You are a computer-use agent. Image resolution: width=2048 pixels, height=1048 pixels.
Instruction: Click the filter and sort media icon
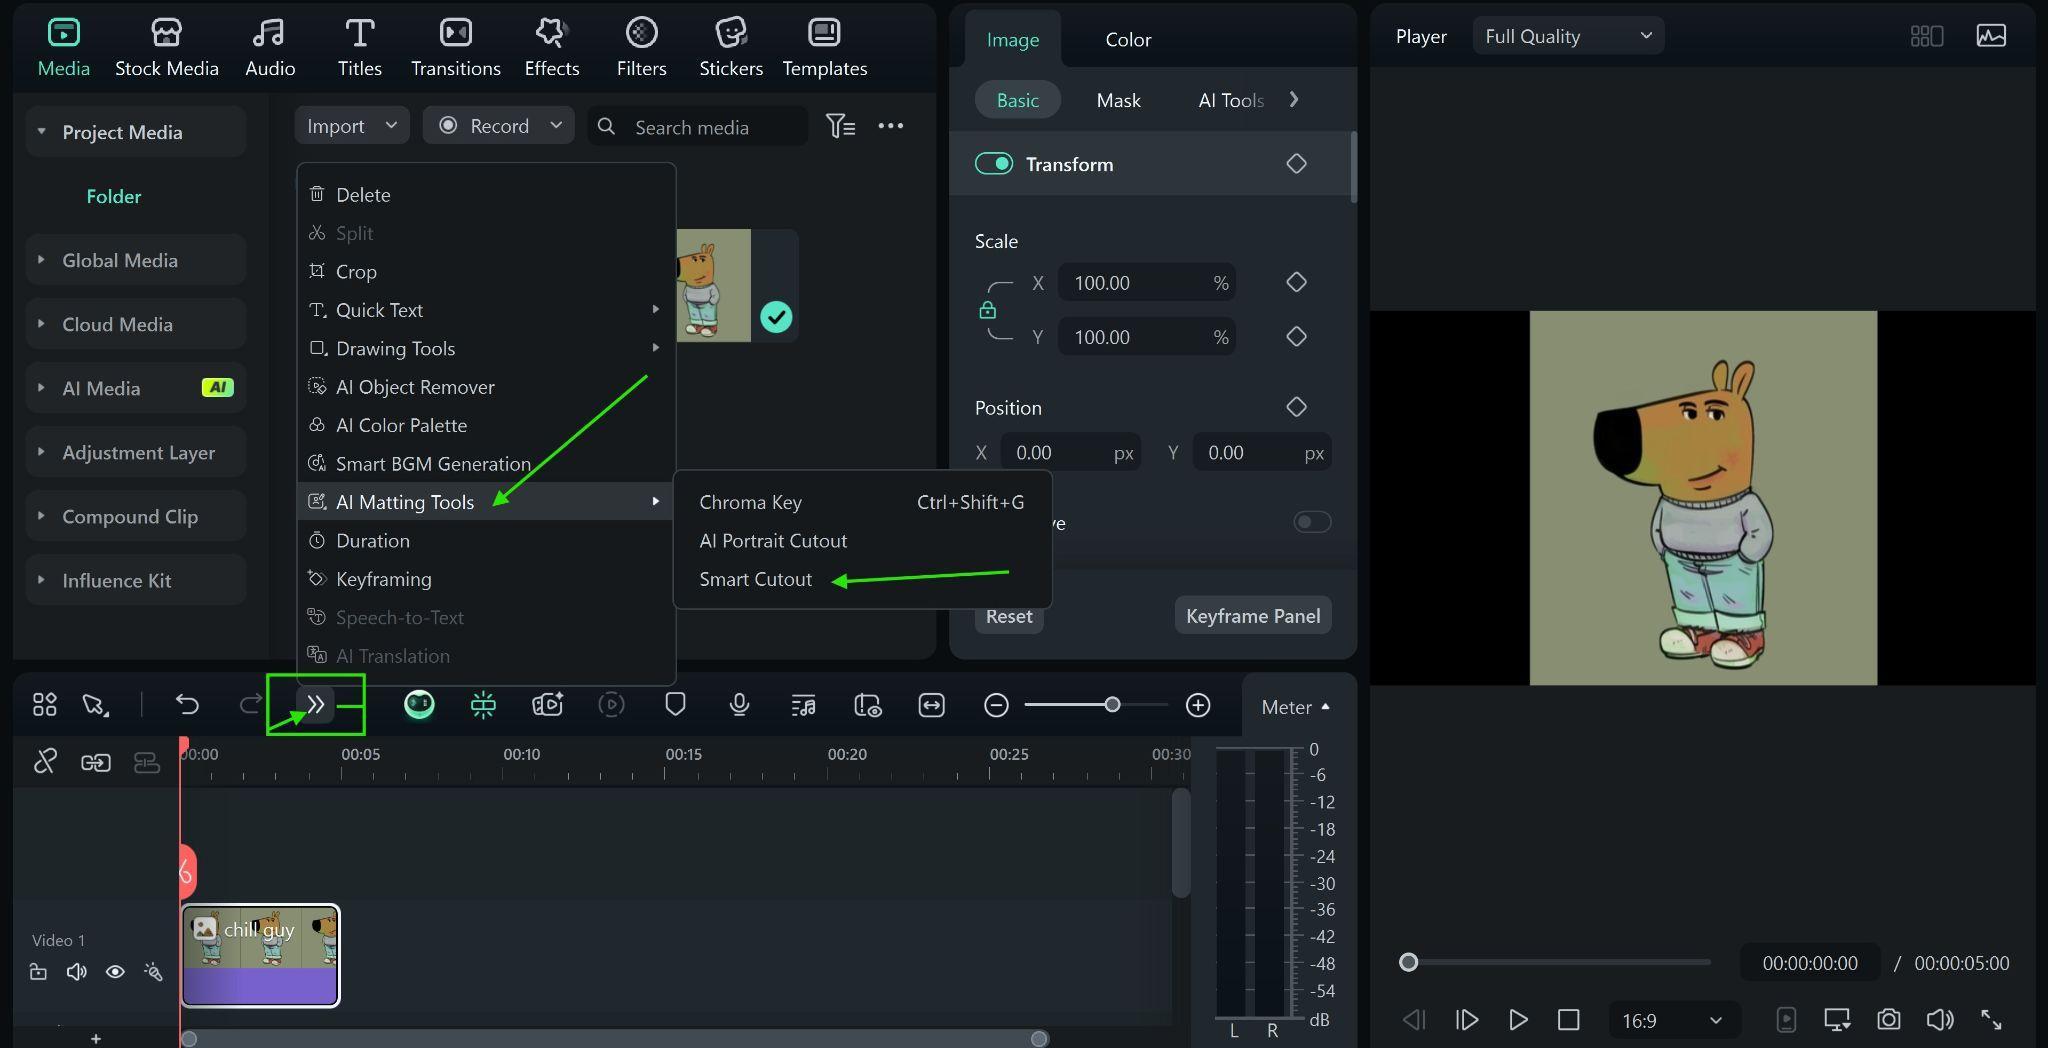(840, 126)
